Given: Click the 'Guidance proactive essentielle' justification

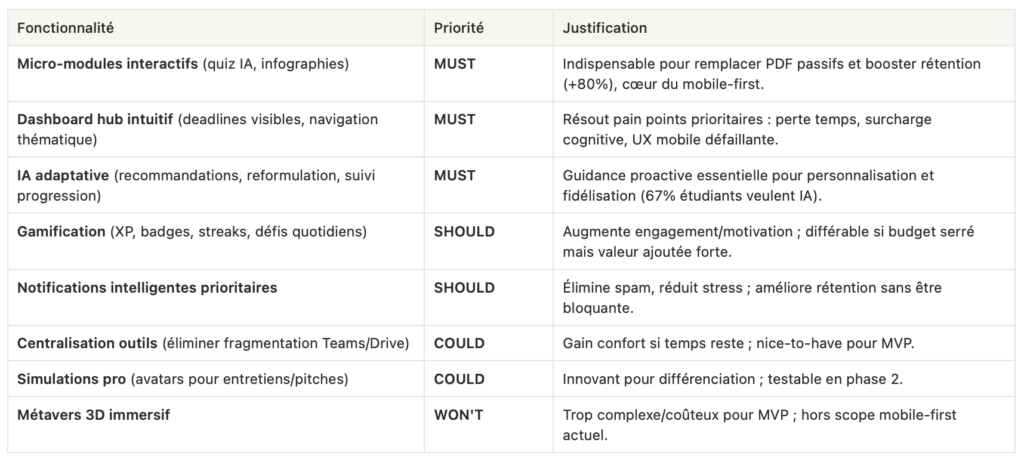Looking at the screenshot, I should pos(748,185).
